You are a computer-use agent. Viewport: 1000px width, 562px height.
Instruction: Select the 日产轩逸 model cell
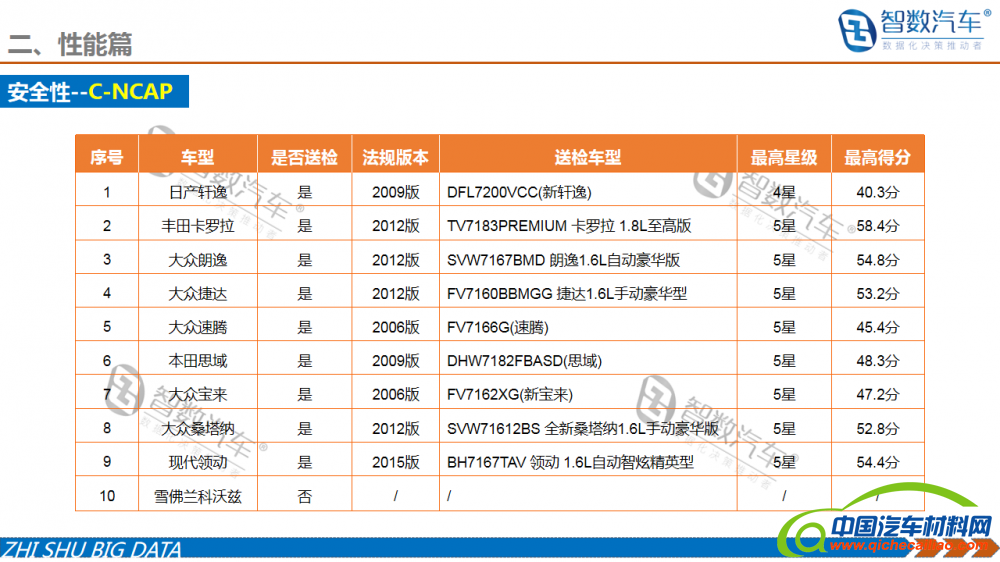pyautogui.click(x=197, y=192)
